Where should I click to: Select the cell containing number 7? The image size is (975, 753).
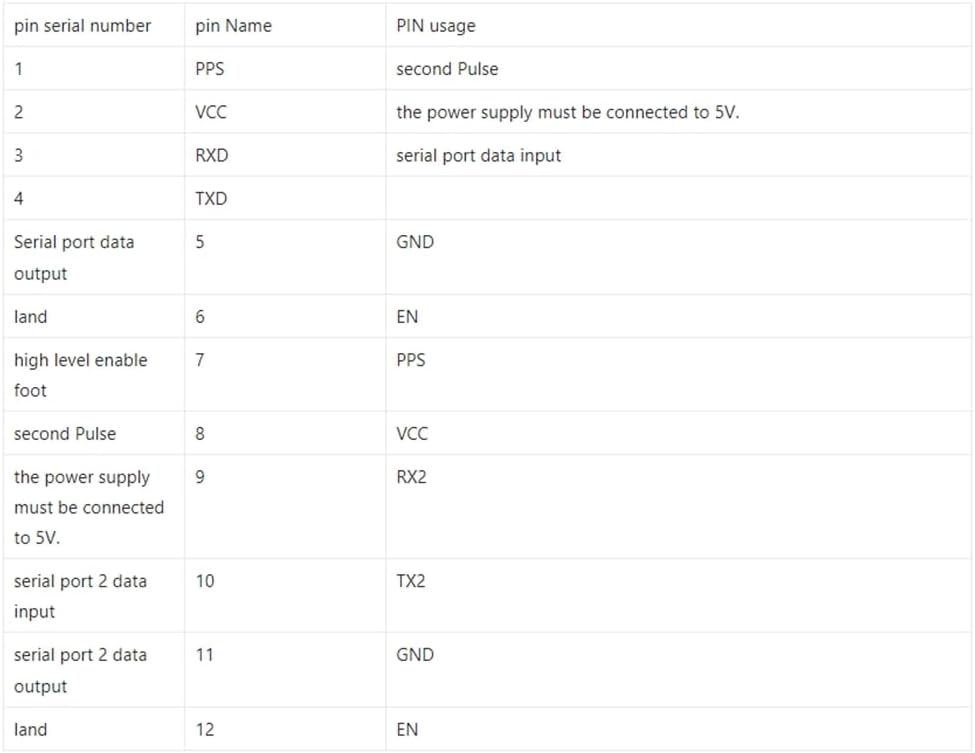[200, 360]
